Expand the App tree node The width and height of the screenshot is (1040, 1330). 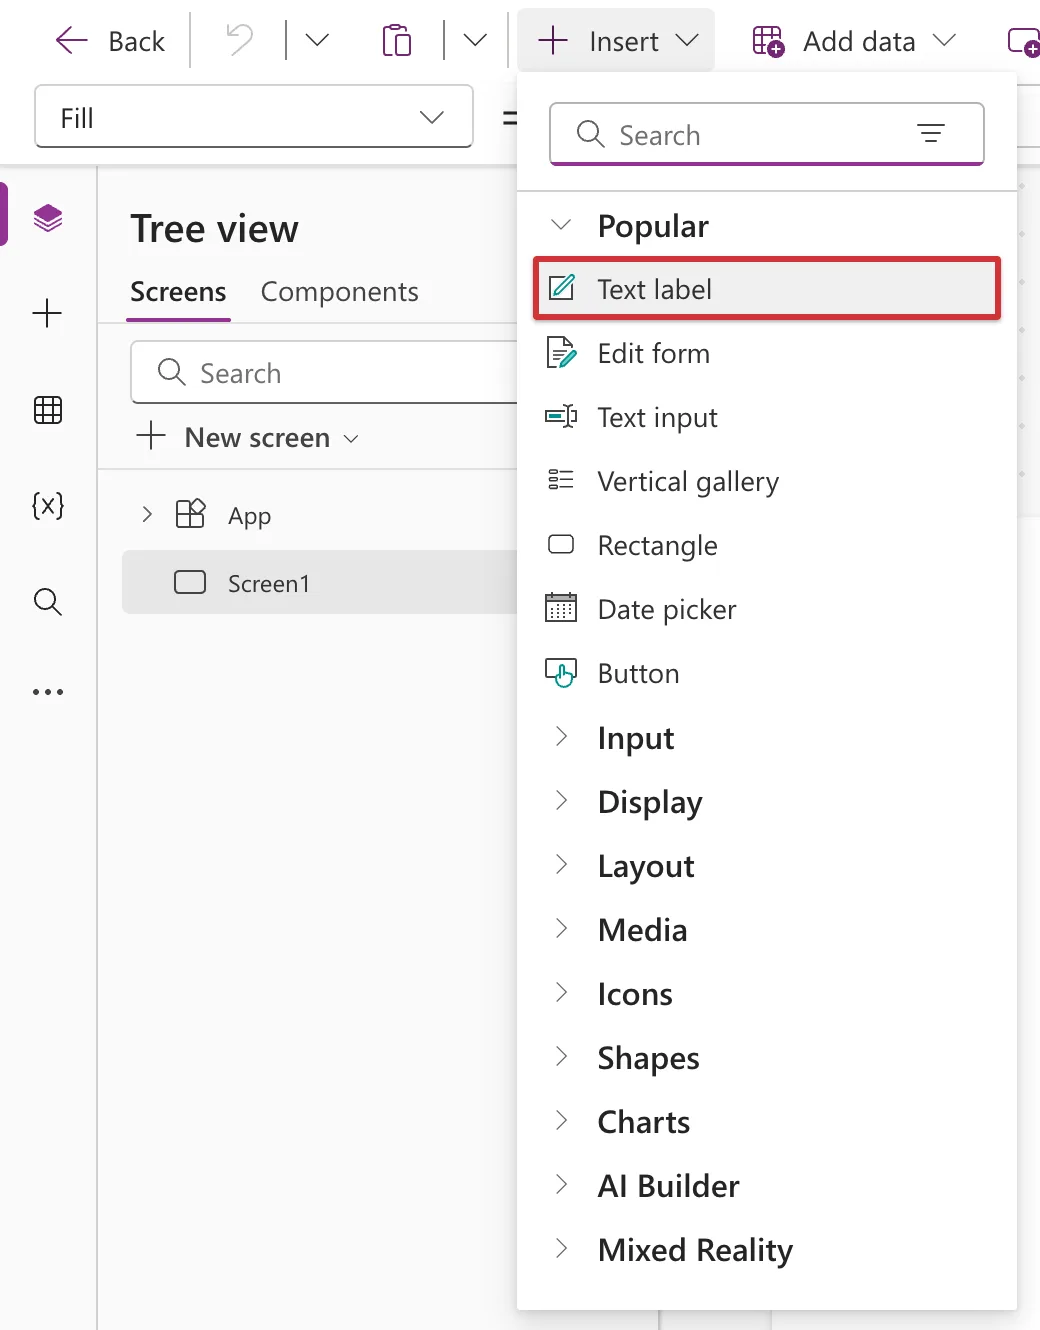coord(147,515)
